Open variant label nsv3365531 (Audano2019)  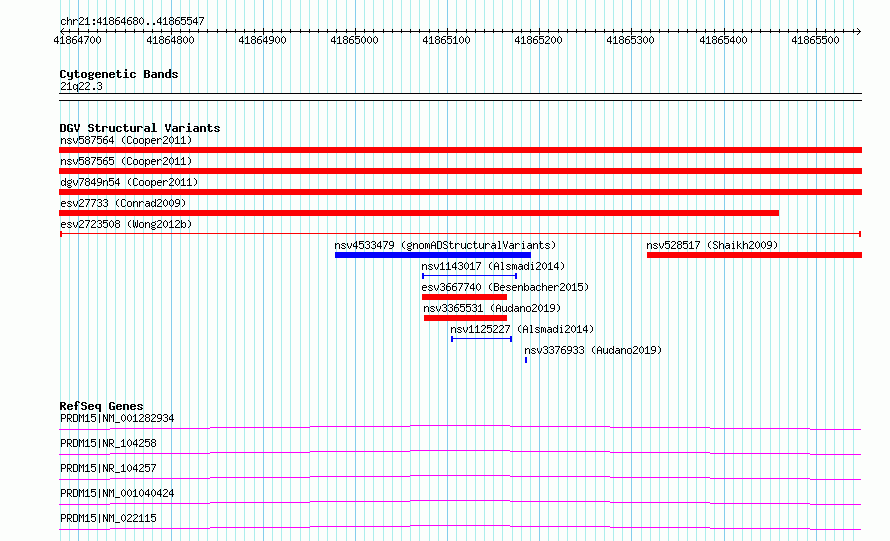click(492, 308)
